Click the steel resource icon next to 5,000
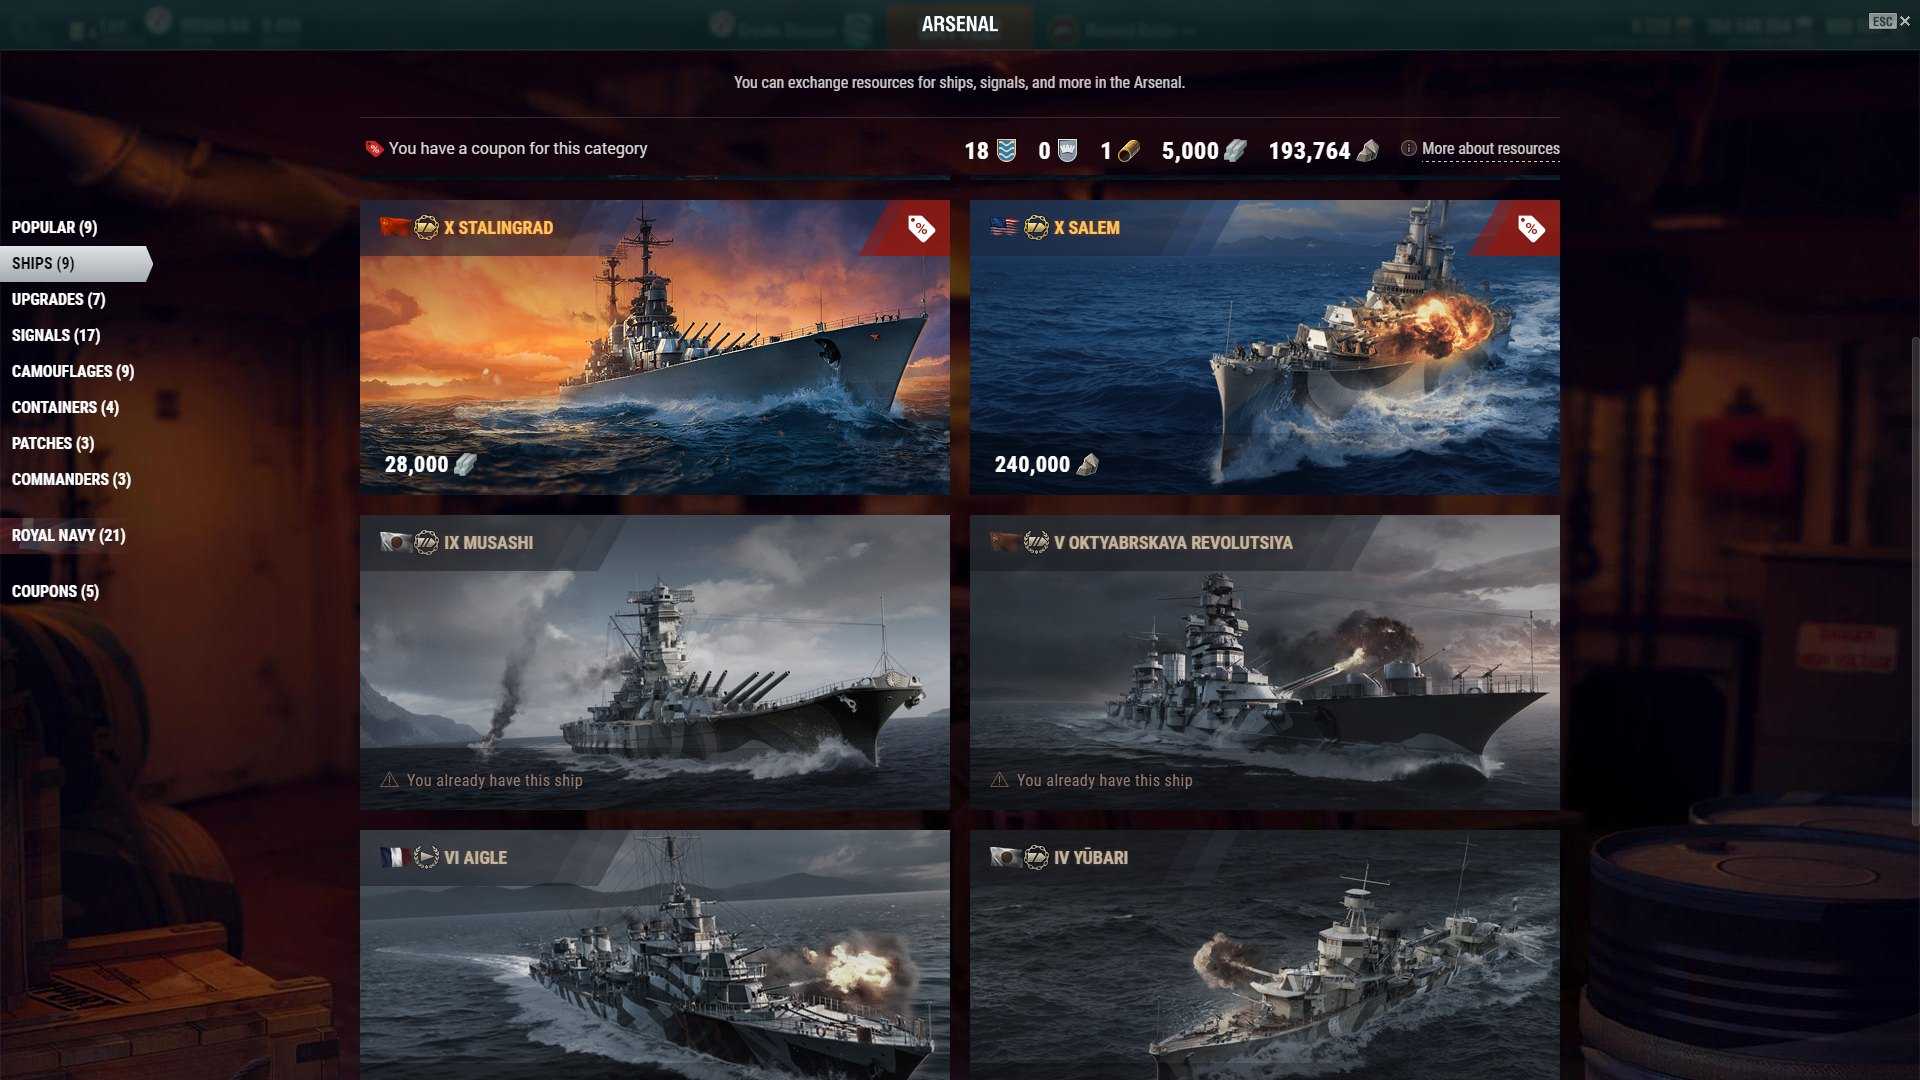Viewport: 1920px width, 1080px height. [x=1235, y=150]
